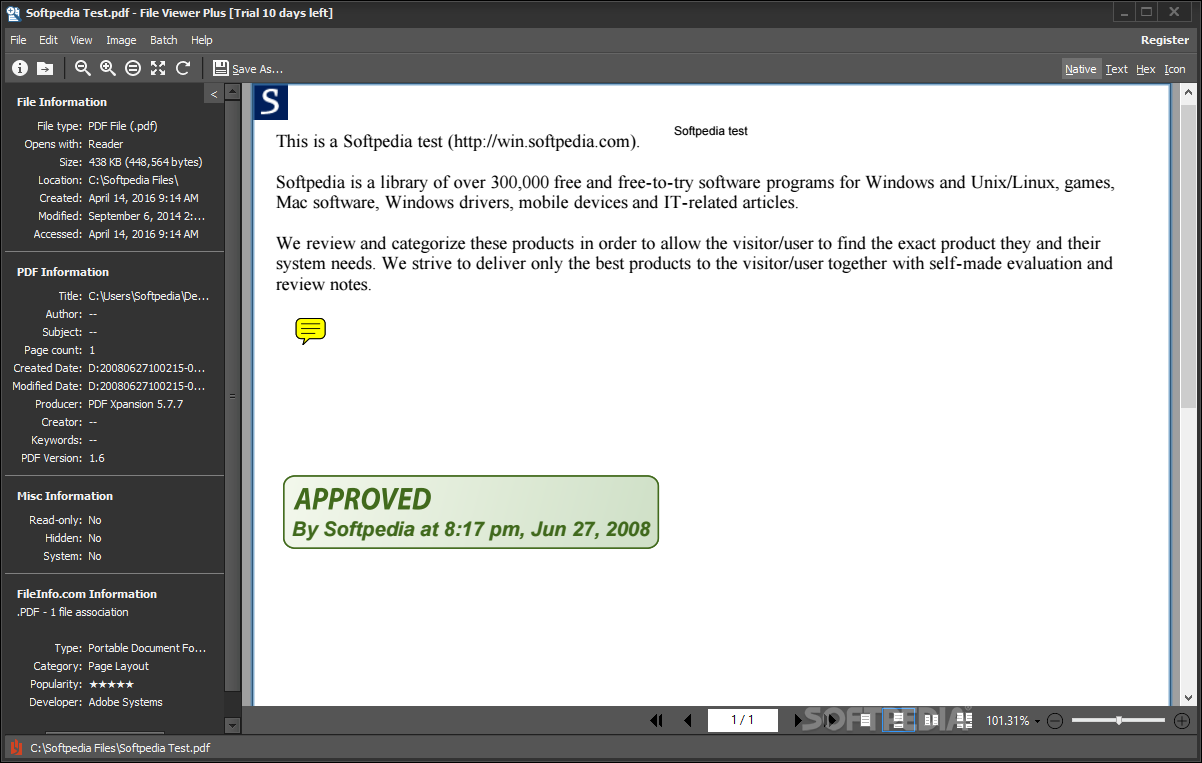Open the Batch menu
This screenshot has width=1202, height=763.
tap(164, 40)
